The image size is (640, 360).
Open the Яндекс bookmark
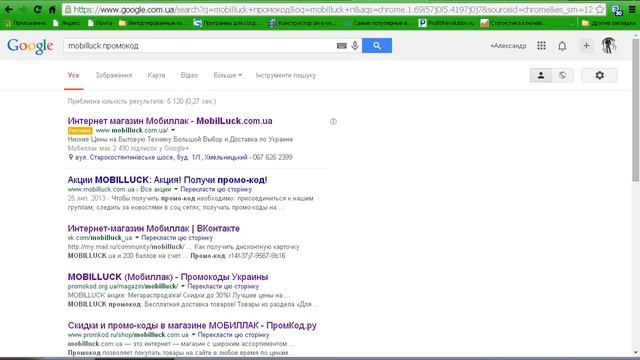click(67, 23)
